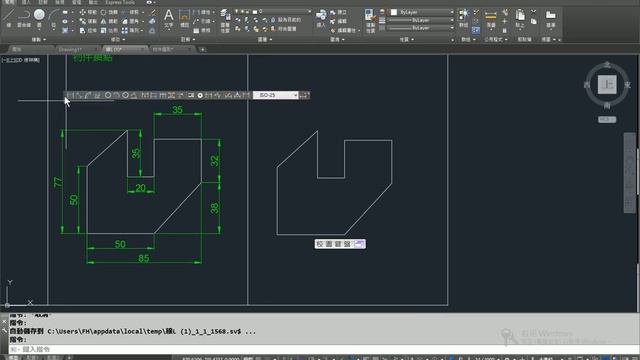Click Create (建立) block button
This screenshot has height=360, width=640.
pos(339,12)
